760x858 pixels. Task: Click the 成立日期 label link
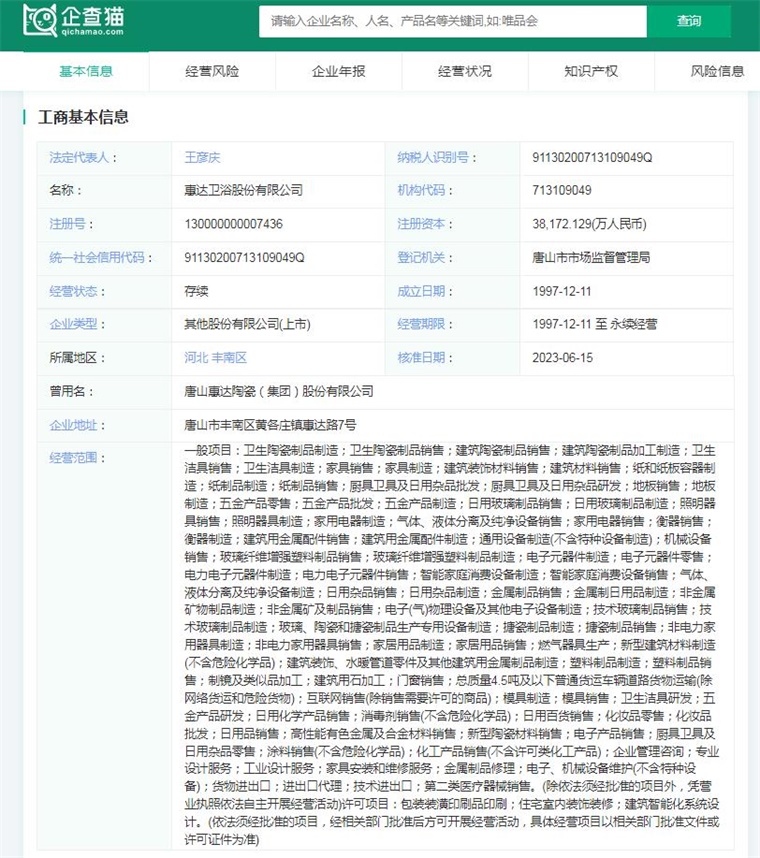click(x=421, y=291)
